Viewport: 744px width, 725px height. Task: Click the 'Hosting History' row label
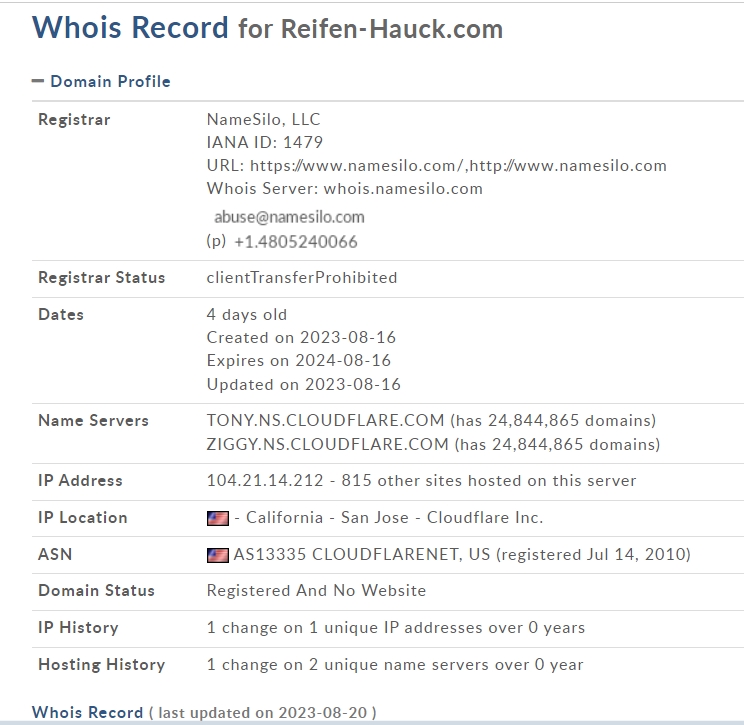click(x=102, y=665)
